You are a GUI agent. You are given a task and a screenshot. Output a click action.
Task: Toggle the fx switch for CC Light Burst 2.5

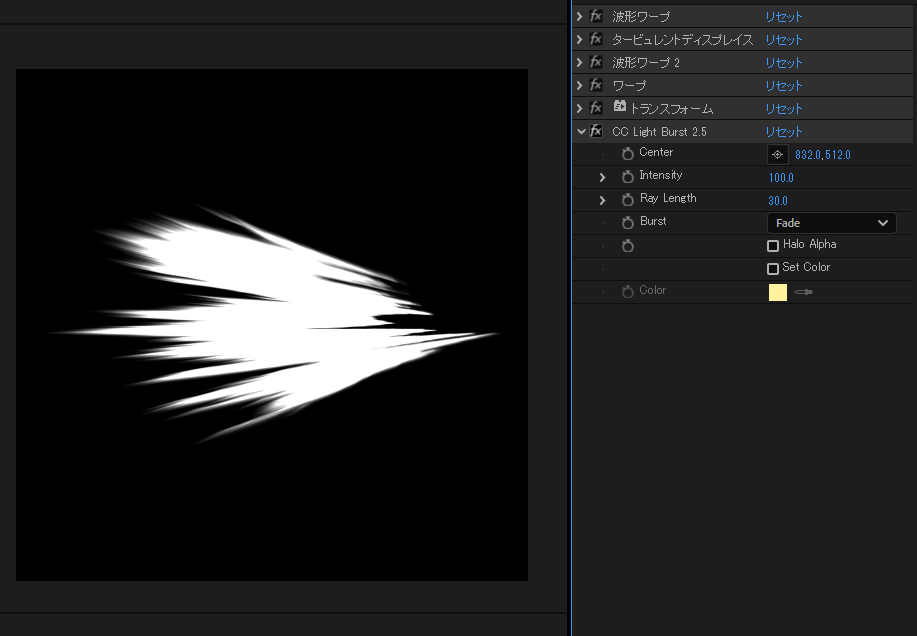596,132
